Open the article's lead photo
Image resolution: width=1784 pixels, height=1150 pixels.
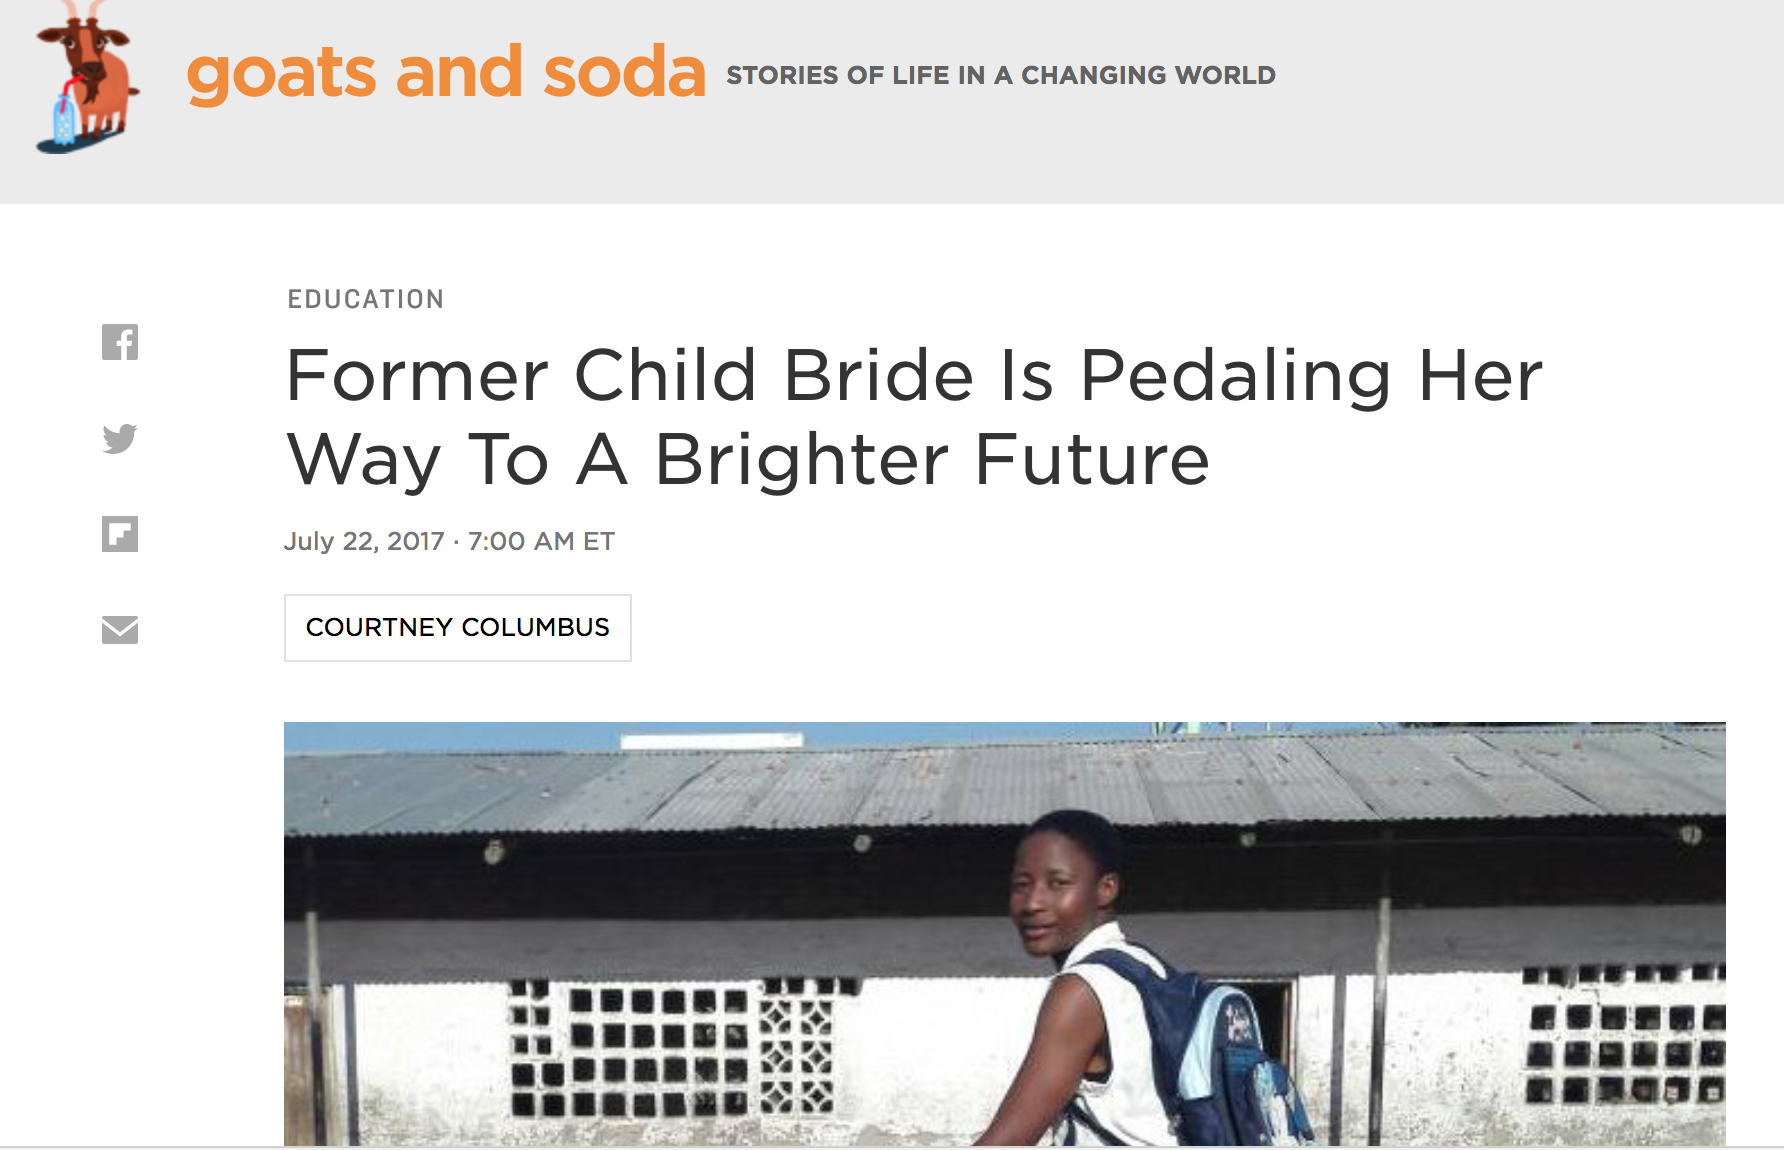(1004, 934)
